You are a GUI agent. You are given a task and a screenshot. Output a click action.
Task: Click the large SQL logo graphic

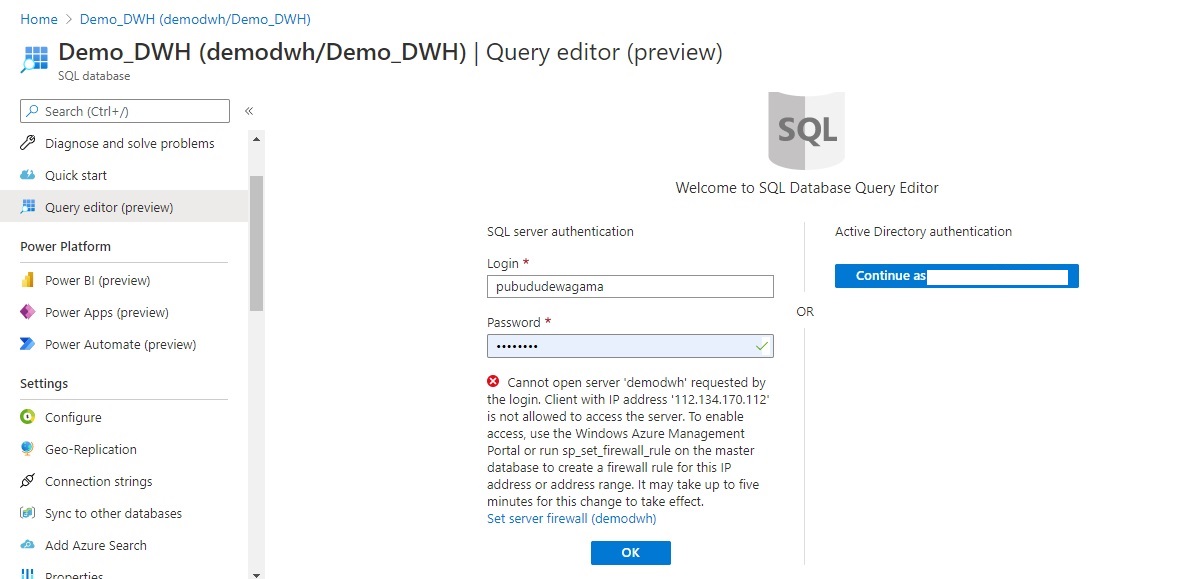806,130
